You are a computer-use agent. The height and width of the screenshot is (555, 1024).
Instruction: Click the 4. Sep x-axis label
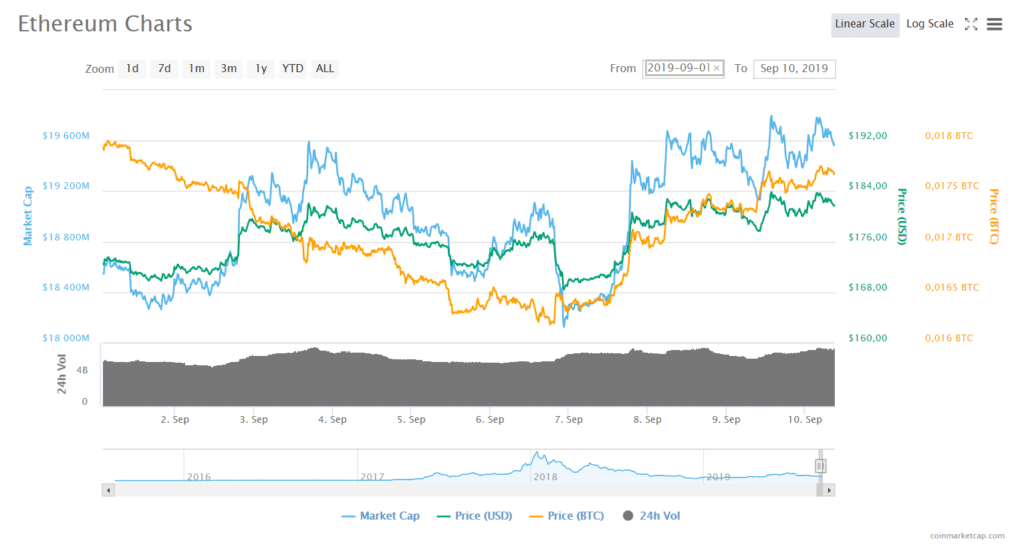point(332,419)
